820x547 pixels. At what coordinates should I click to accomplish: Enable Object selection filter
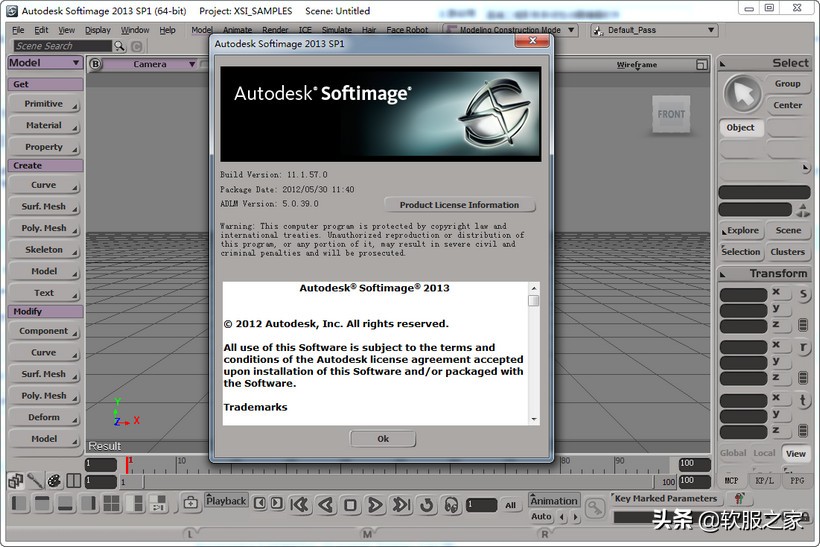coord(741,128)
